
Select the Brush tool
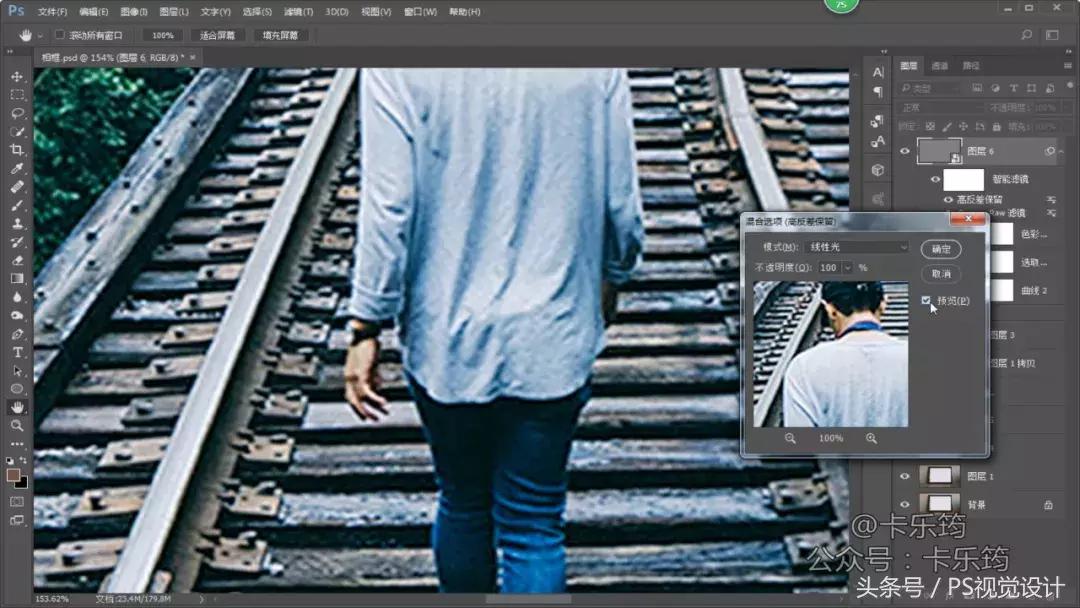tap(17, 205)
